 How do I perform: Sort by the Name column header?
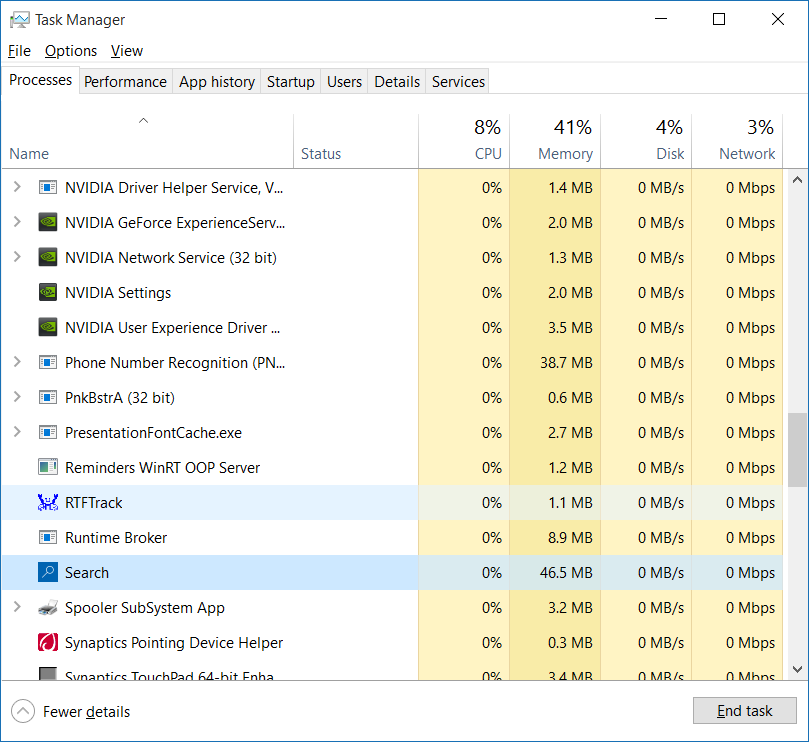click(148, 141)
